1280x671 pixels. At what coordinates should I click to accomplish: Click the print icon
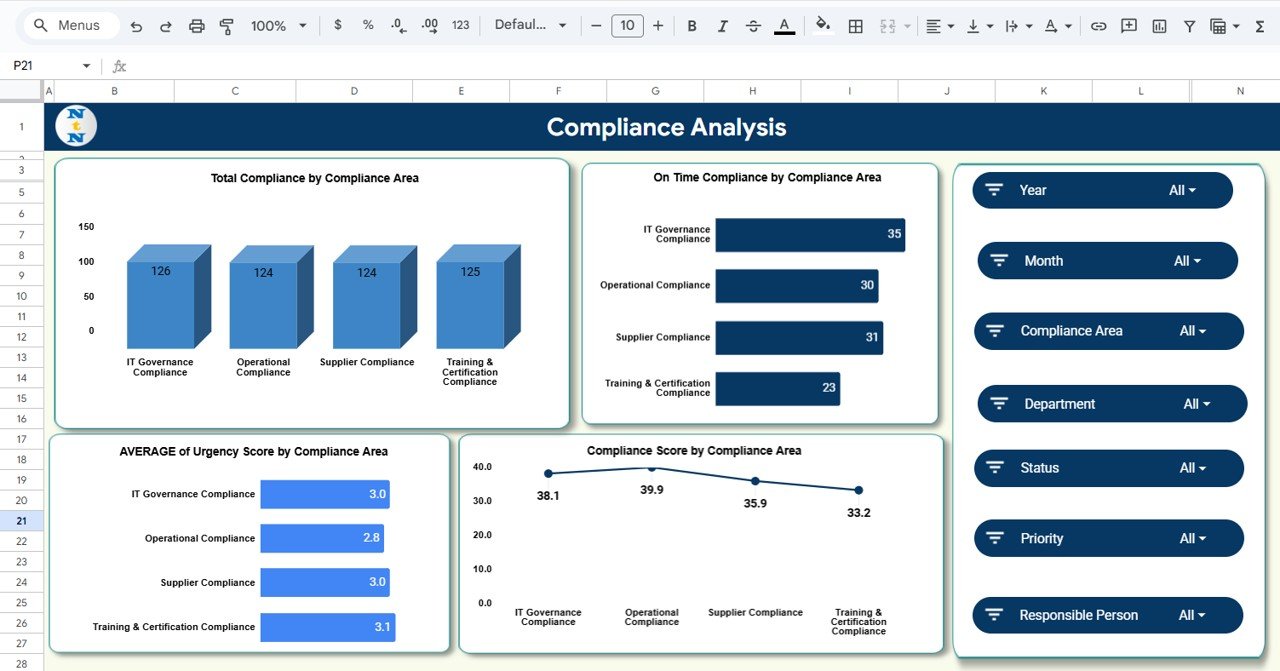tap(196, 26)
